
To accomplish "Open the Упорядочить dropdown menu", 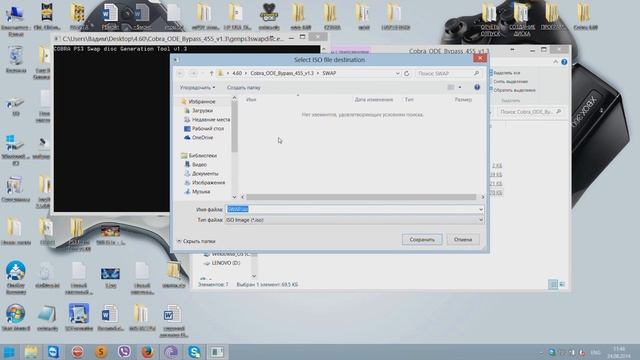I will (197, 87).
